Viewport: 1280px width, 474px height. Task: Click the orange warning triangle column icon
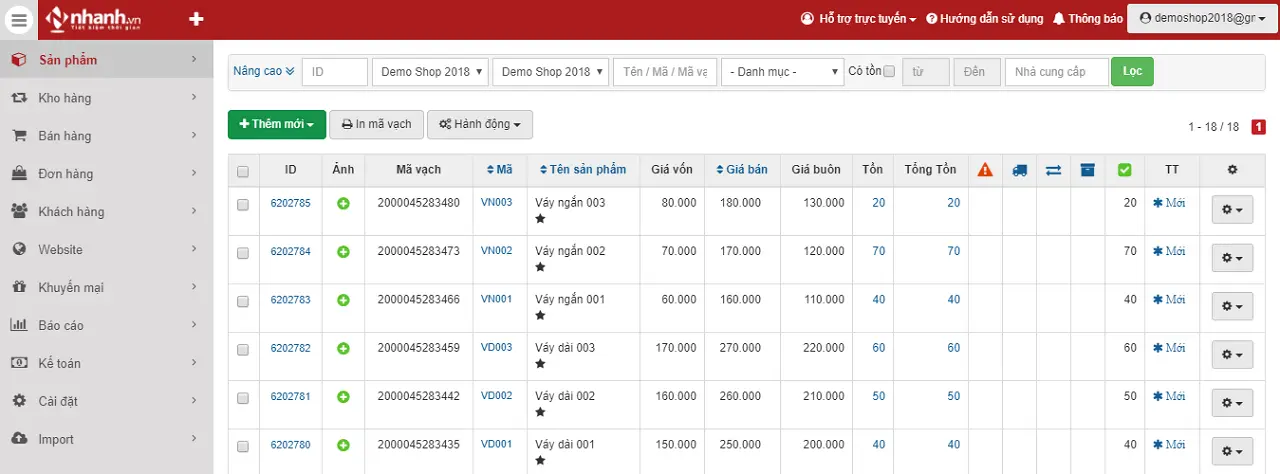coord(985,170)
